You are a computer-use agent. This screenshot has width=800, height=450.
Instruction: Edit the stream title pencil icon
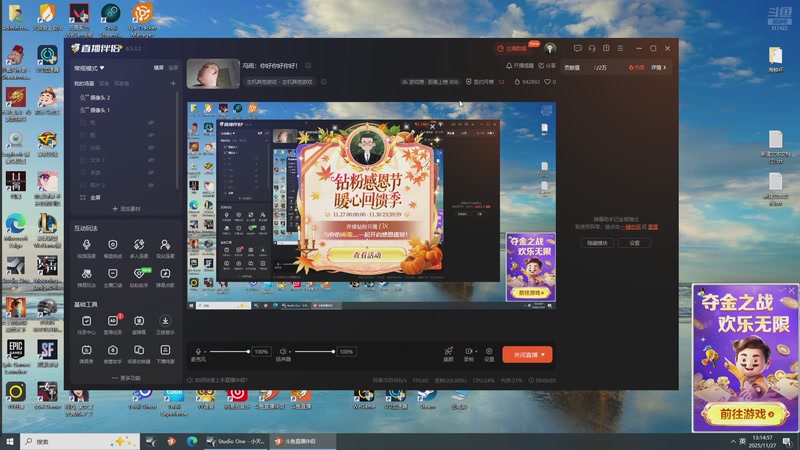coord(308,65)
